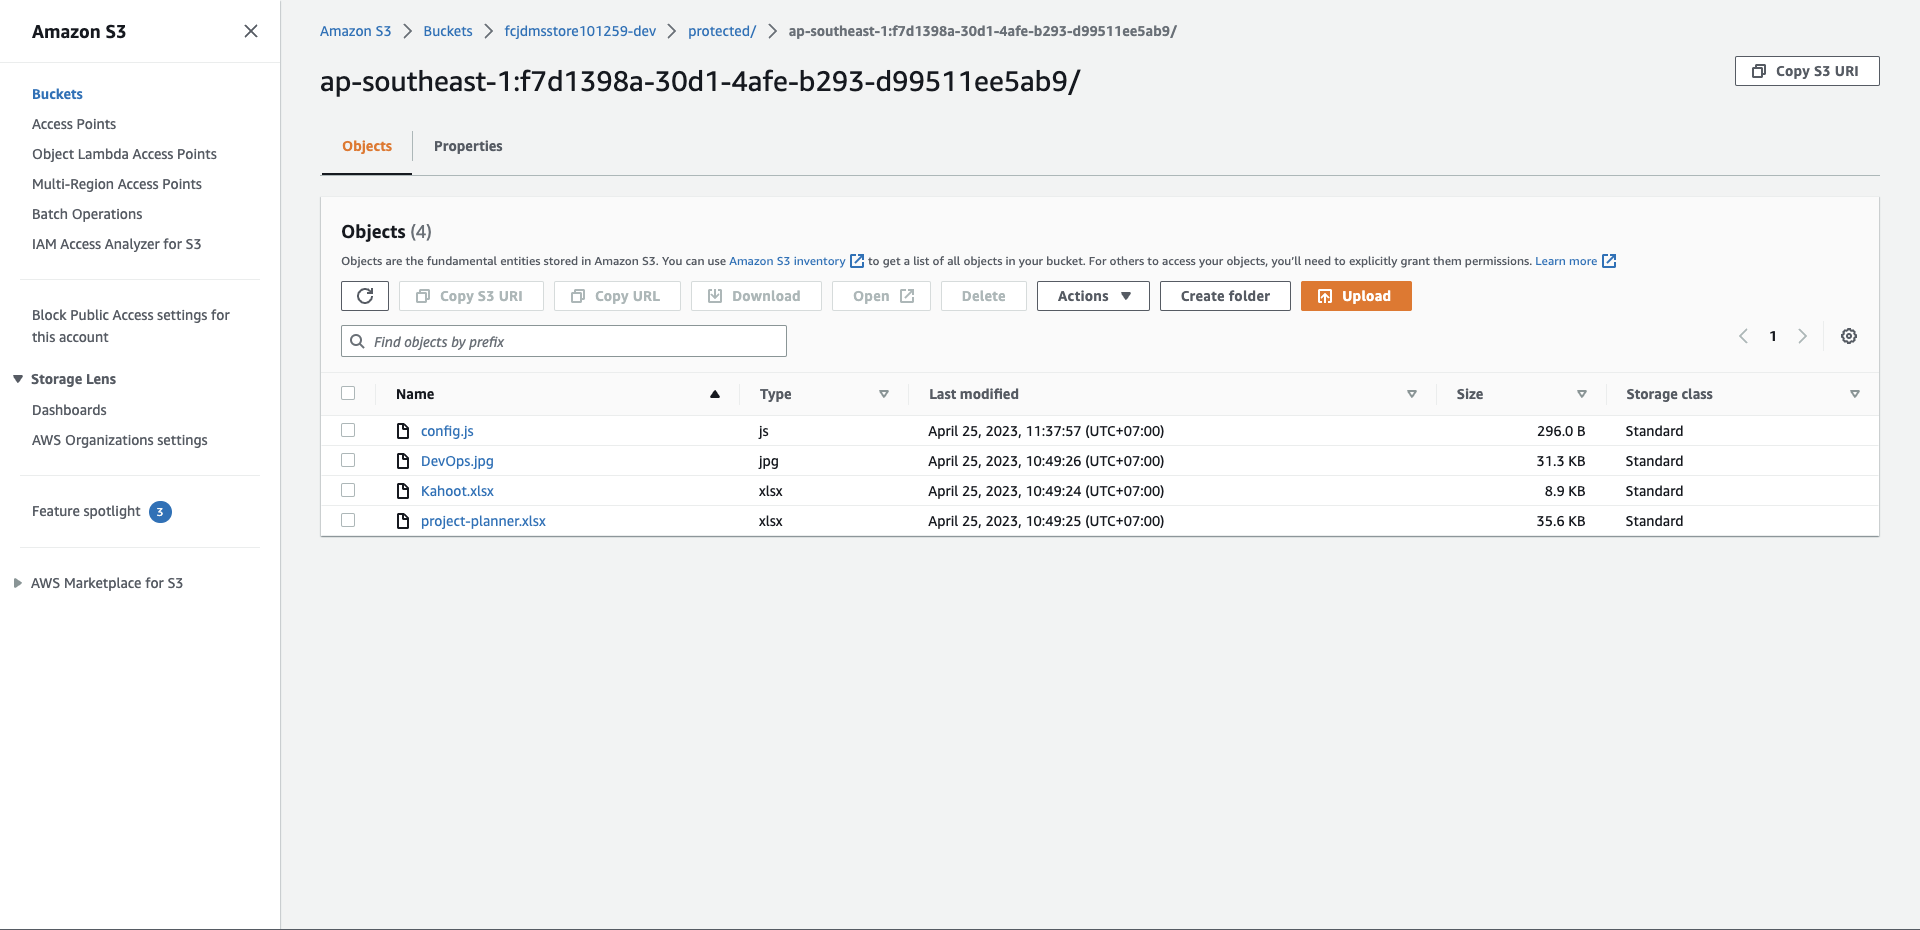
Task: Click the 296.0 B size cell
Action: (1561, 431)
